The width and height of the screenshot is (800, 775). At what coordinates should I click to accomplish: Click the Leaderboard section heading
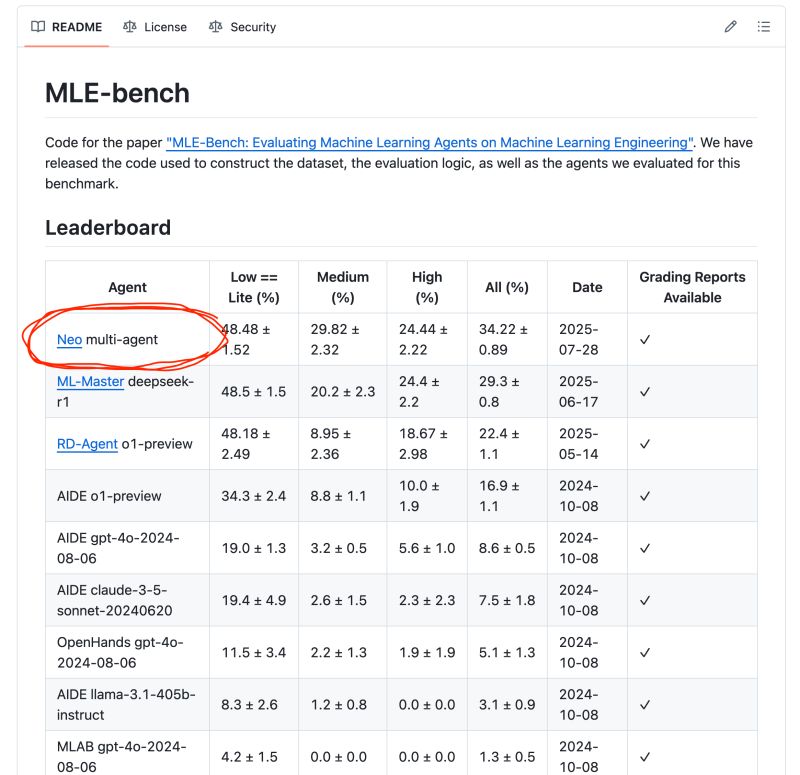[x=108, y=227]
